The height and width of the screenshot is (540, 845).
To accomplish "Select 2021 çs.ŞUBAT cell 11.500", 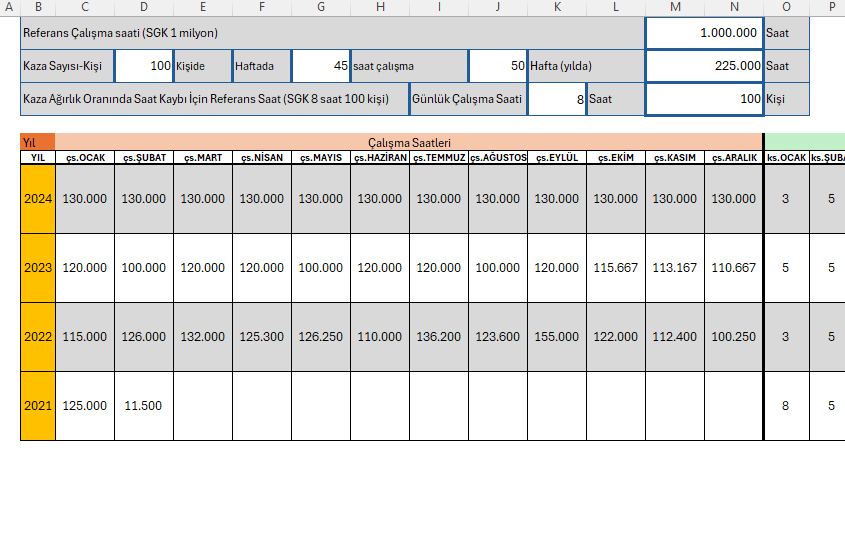I will [x=144, y=406].
